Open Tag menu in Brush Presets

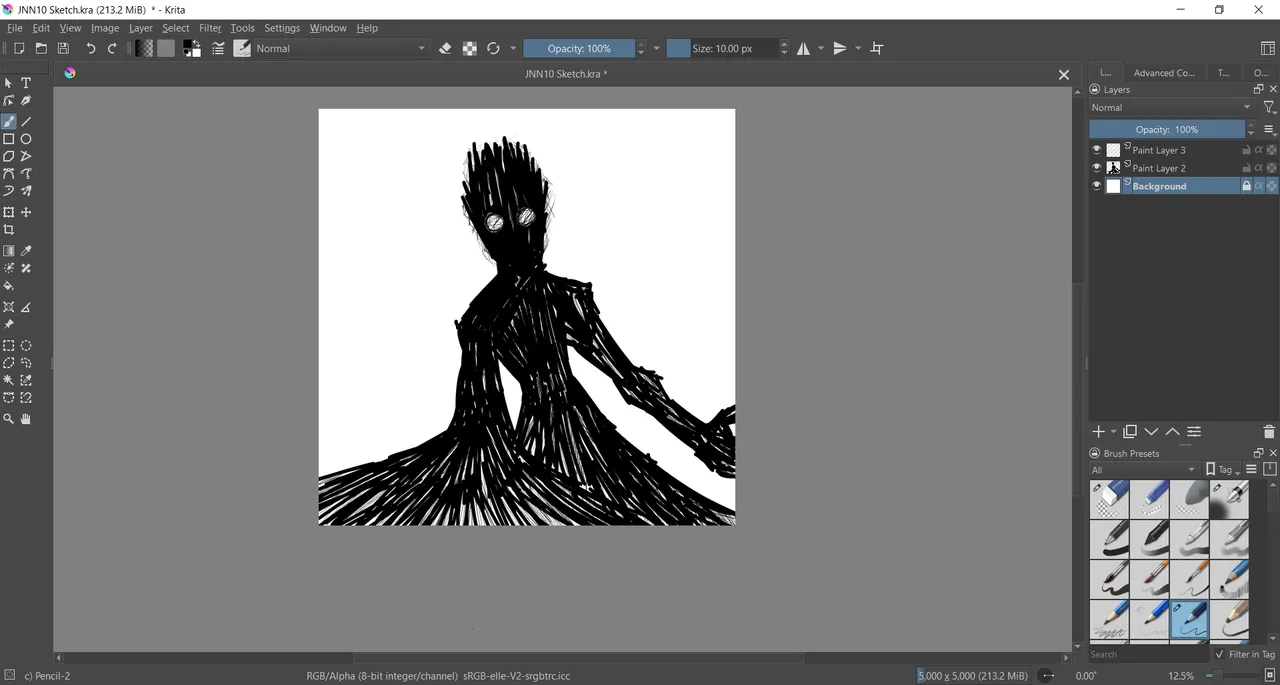[1224, 470]
